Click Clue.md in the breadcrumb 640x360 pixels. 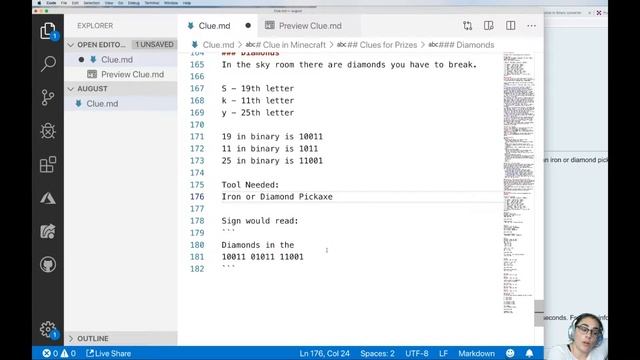point(218,45)
